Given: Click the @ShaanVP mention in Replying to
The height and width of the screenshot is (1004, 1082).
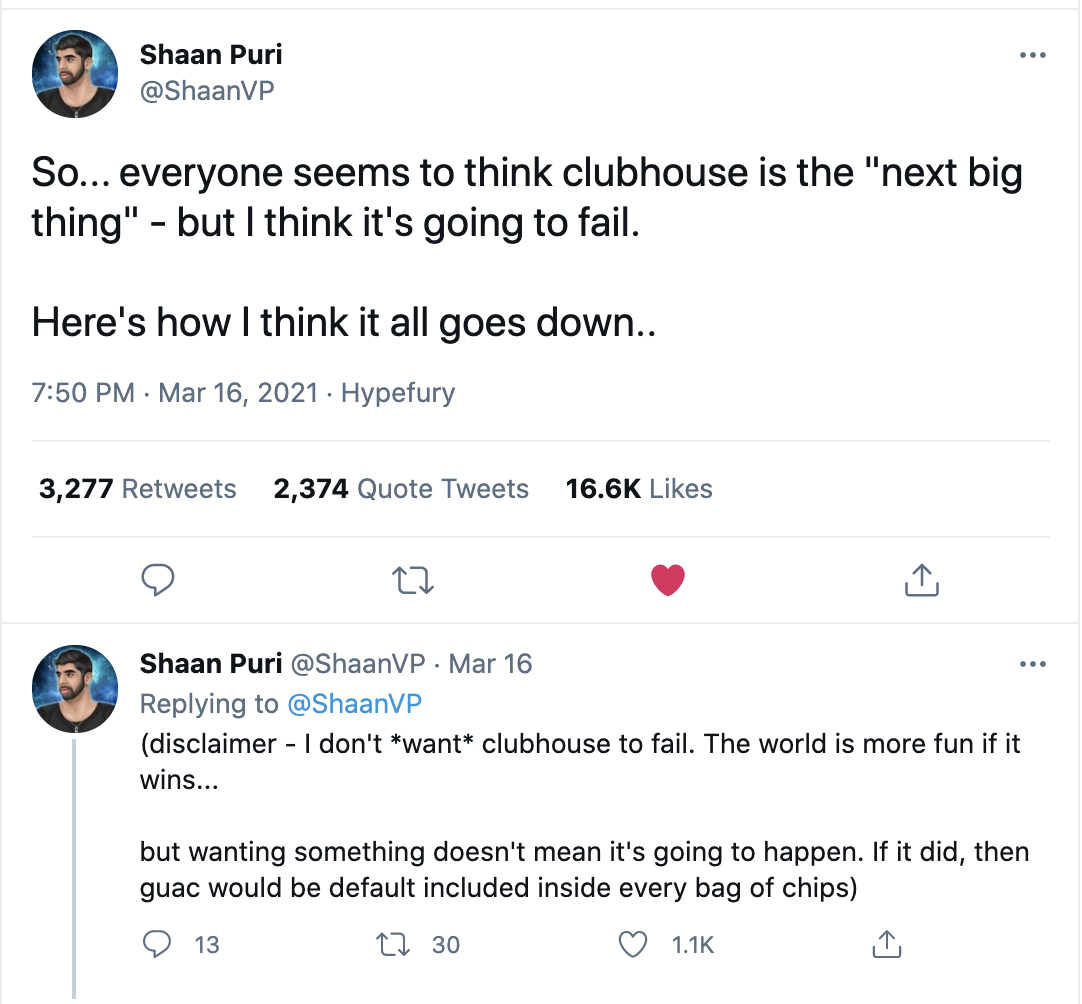Looking at the screenshot, I should [354, 703].
